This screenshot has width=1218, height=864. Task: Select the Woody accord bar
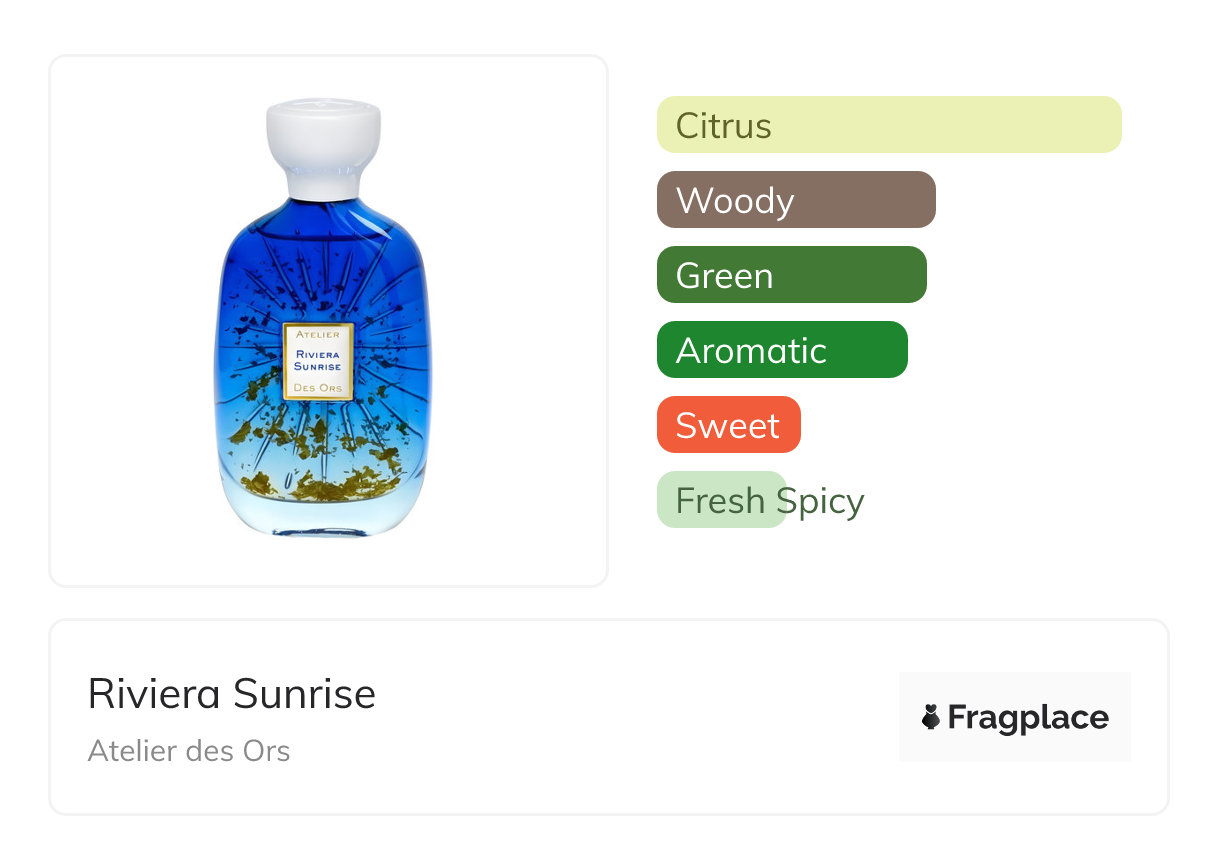coord(795,200)
